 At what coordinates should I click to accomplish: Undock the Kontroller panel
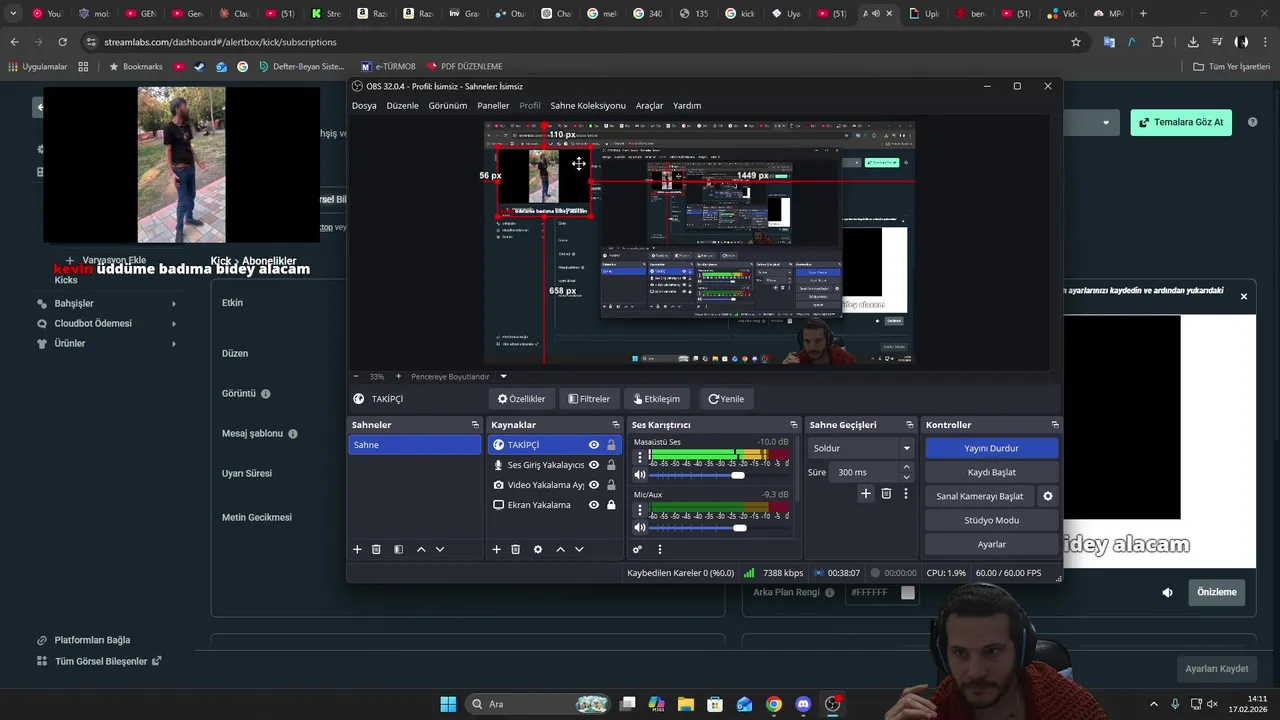coord(1055,425)
